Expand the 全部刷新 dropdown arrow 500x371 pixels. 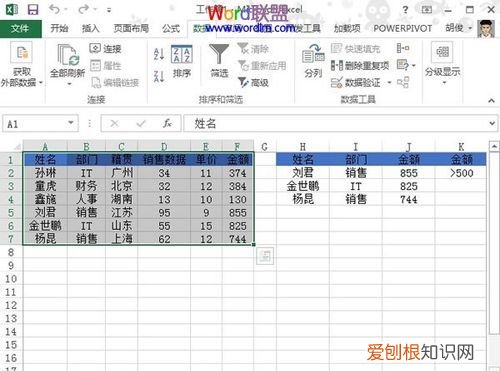pos(69,84)
